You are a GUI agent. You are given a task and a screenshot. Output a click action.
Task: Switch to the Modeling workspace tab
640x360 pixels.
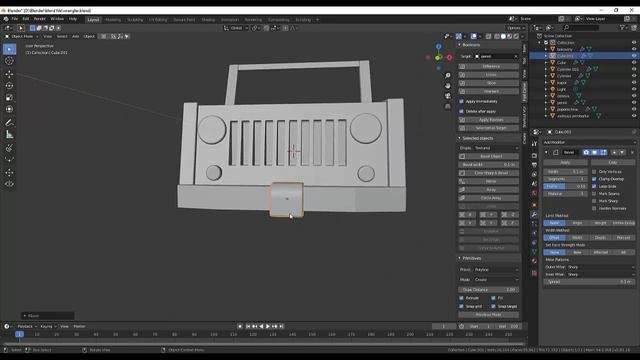click(113, 20)
